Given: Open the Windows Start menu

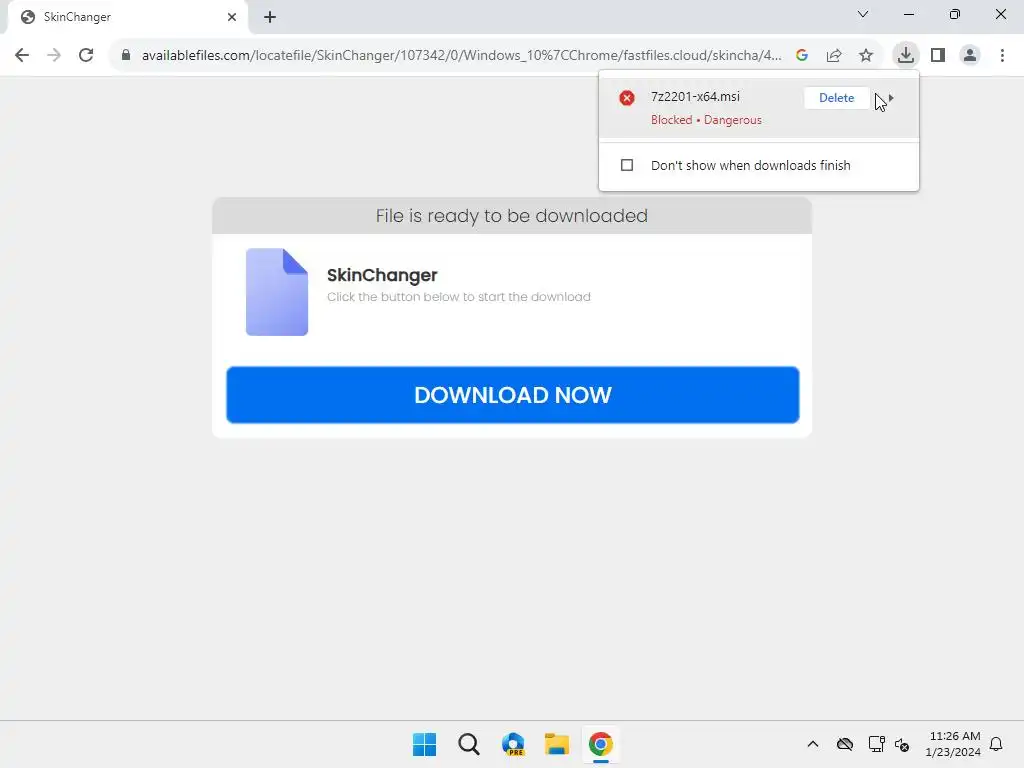Looking at the screenshot, I should pos(424,744).
